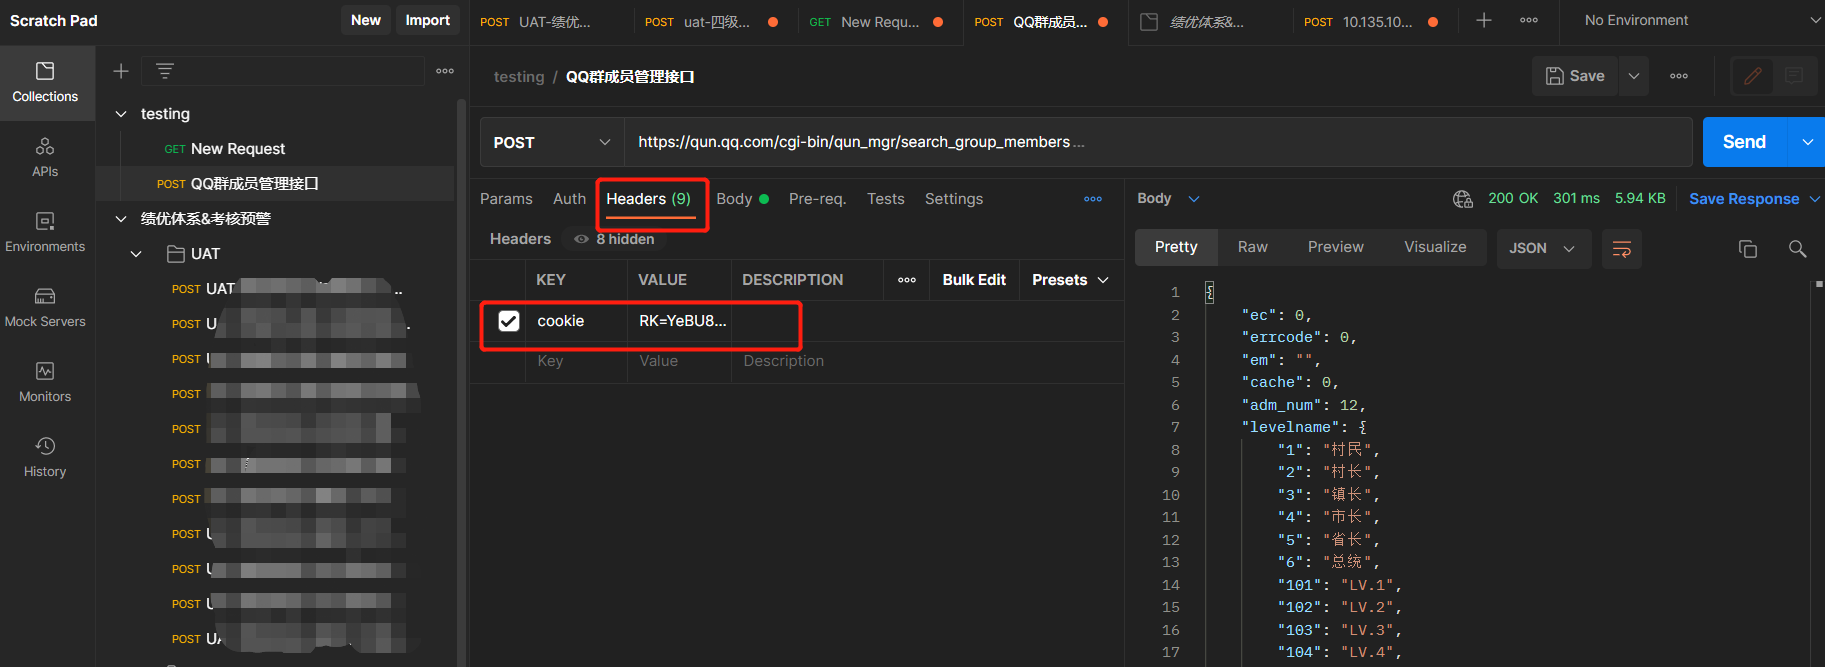Open the JSON format dropdown
The image size is (1825, 667).
(x=1542, y=249)
